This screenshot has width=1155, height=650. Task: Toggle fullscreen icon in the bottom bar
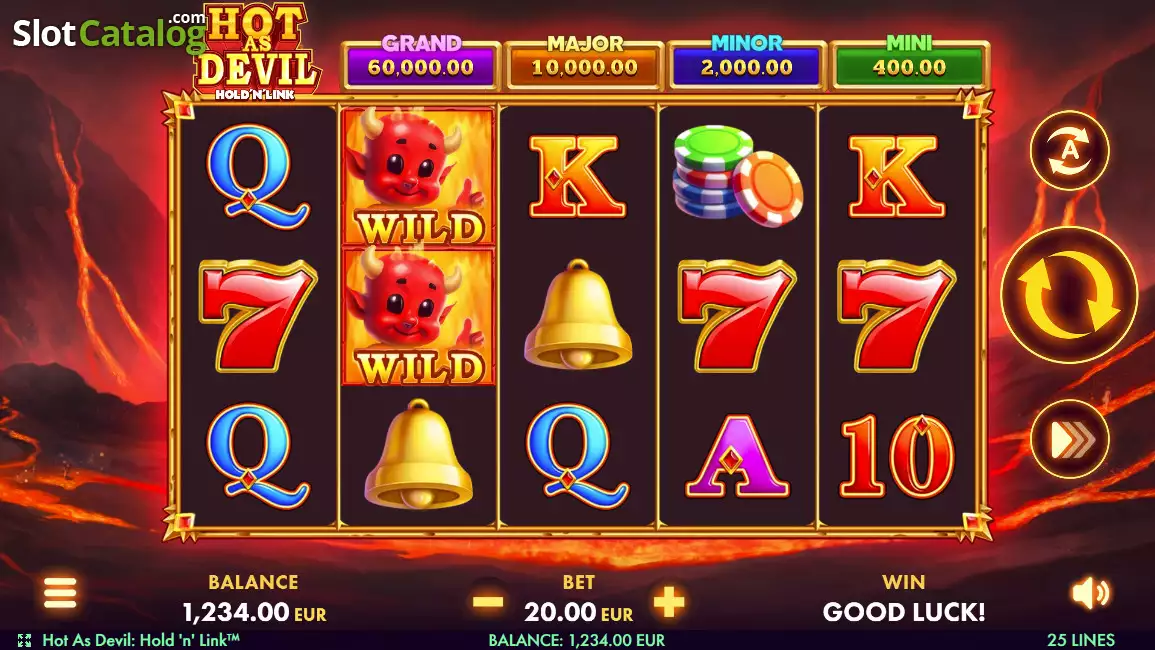pos(24,640)
